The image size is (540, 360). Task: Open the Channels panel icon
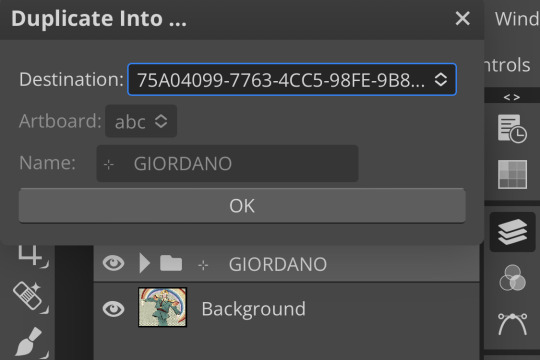coord(512,278)
